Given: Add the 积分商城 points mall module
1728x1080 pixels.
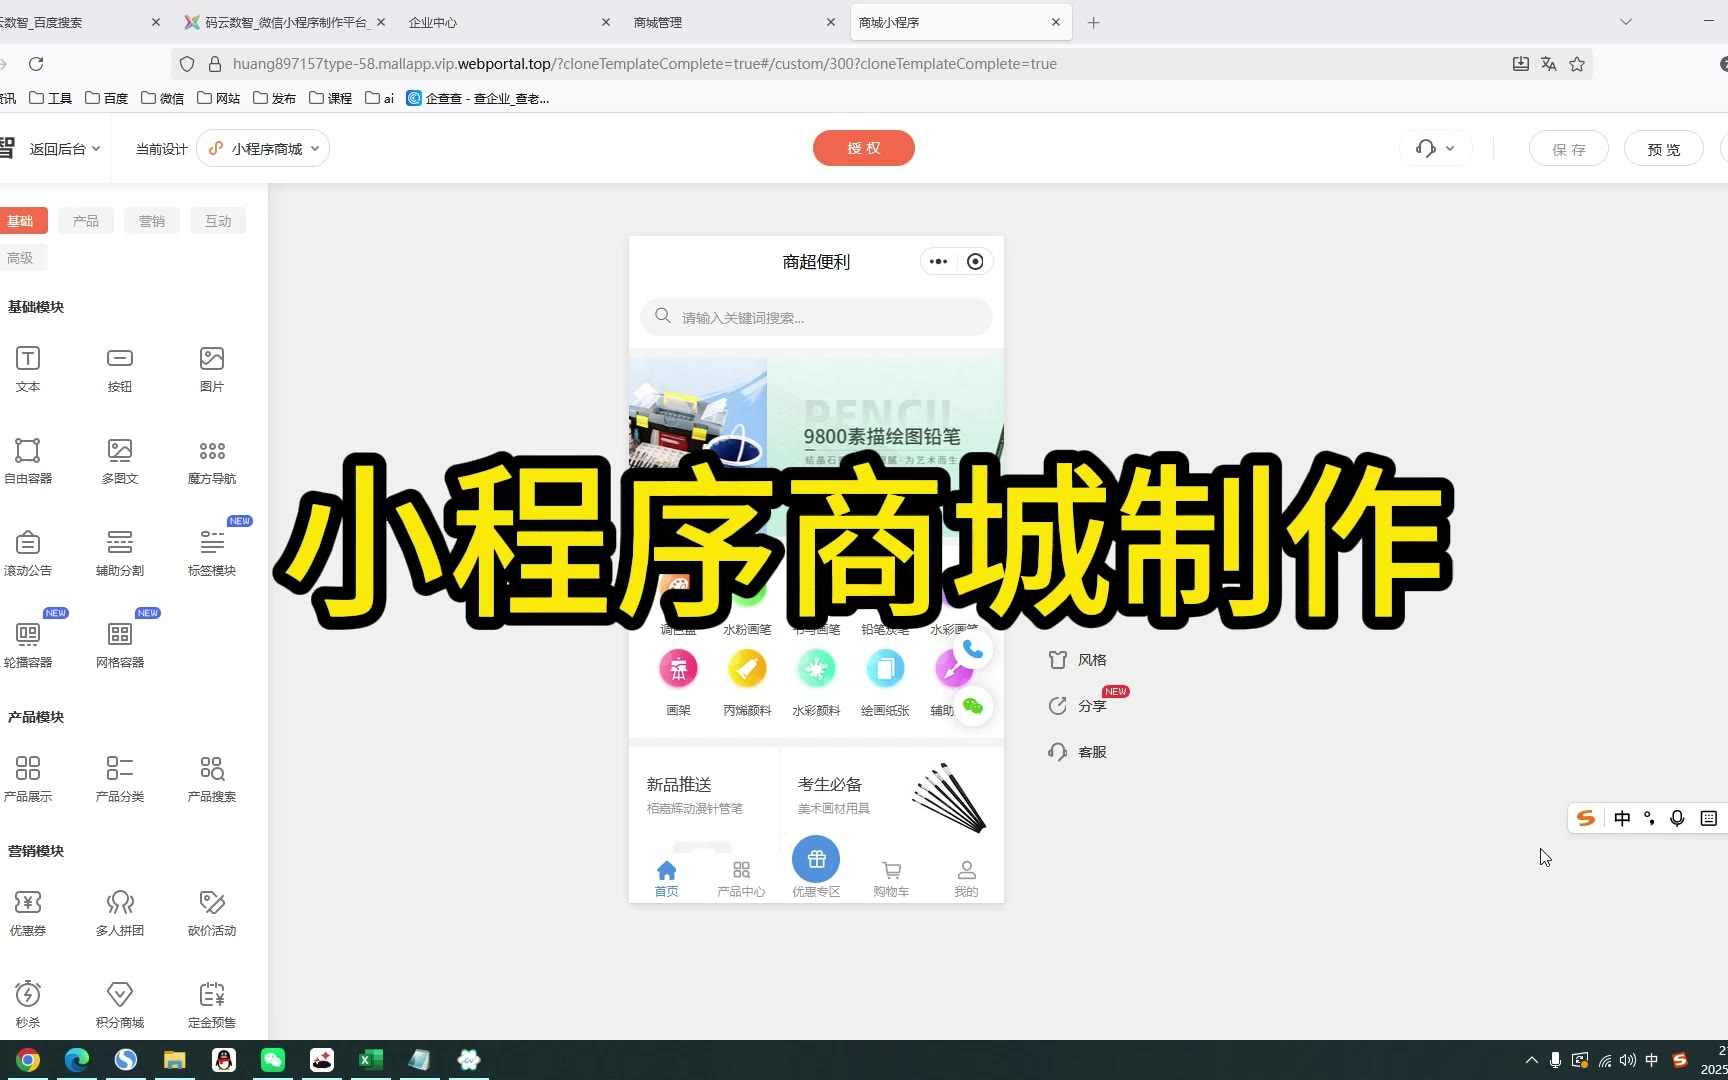Looking at the screenshot, I should (120, 1005).
